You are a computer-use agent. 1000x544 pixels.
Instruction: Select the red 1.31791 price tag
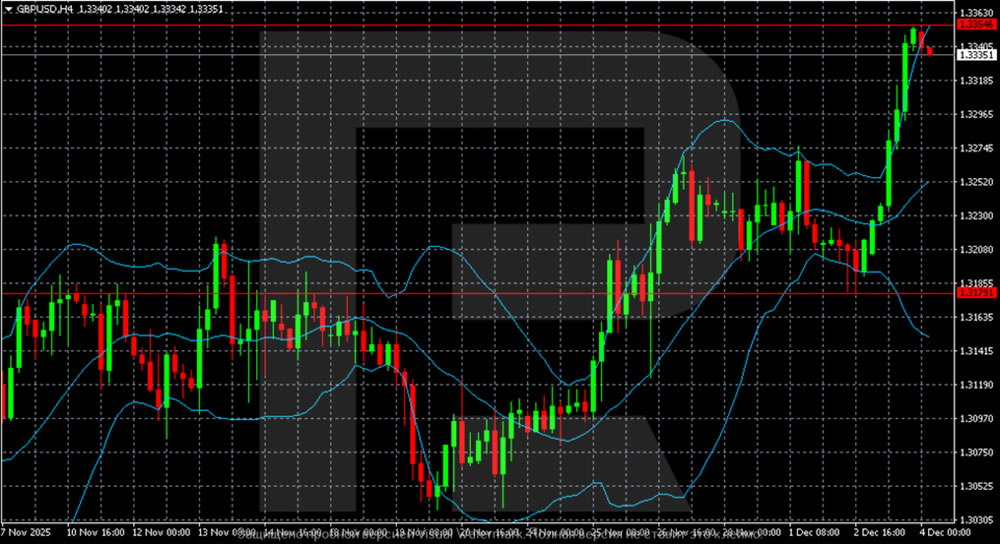click(976, 293)
